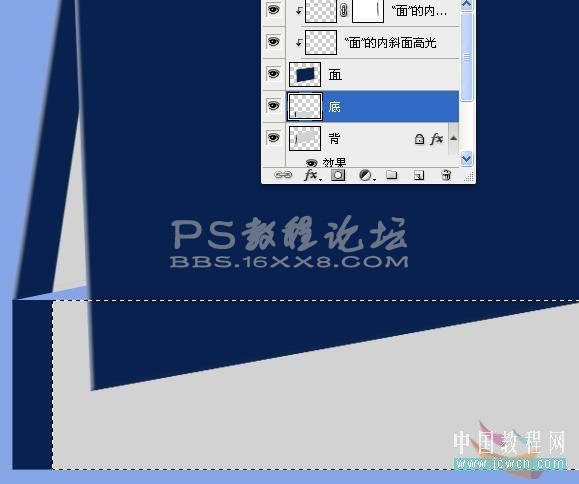The width and height of the screenshot is (579, 484).
Task: Click the 背 layer thumbnail
Action: coord(305,138)
